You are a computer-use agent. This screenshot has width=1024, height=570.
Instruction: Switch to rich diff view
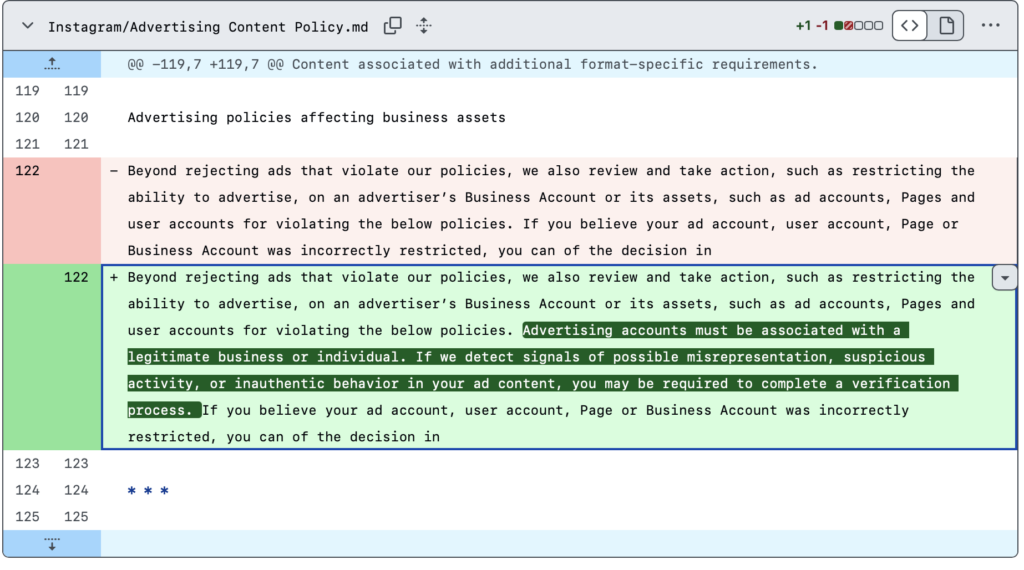[x=945, y=26]
